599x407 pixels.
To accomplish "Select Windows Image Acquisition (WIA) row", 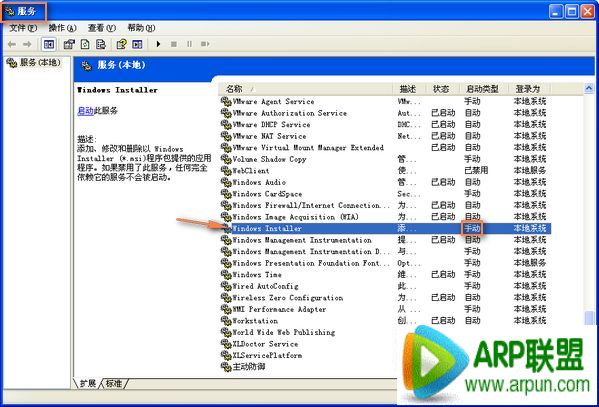I will pyautogui.click(x=386, y=217).
